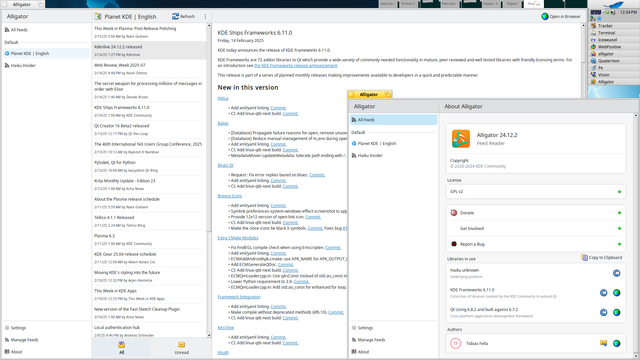
Task: Open Tracker from the Deskbar
Action: (614, 26)
